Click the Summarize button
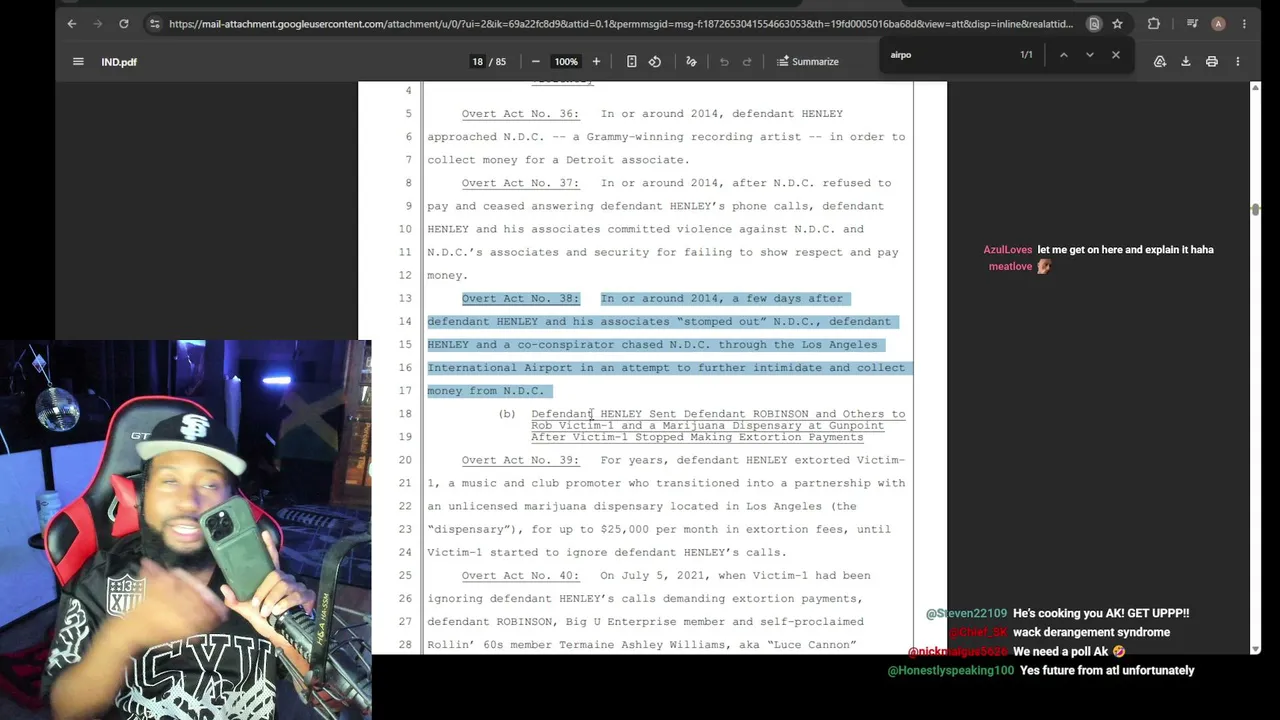 coord(808,62)
